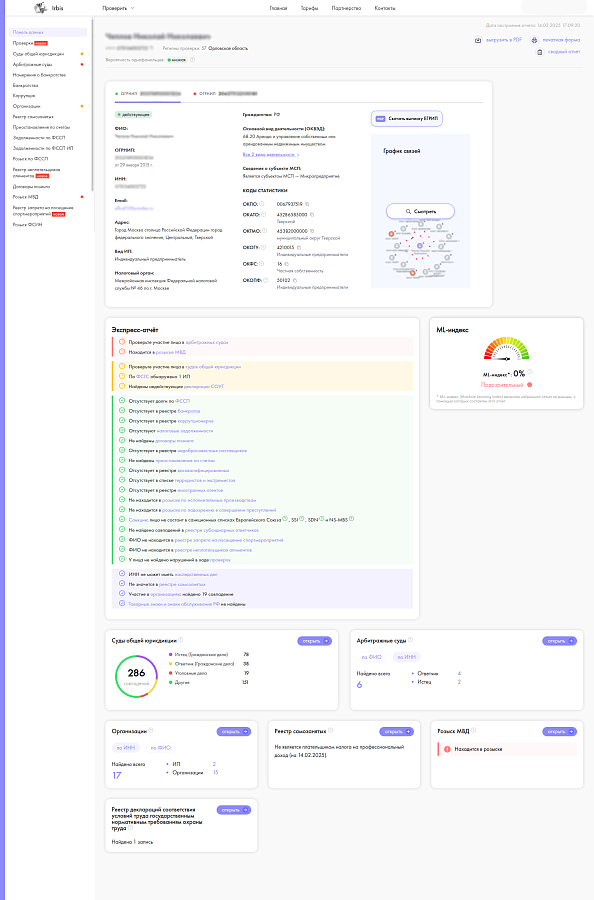594x900 pixels.
Task: Click the Irbis logo icon
Action: (x=40, y=8)
